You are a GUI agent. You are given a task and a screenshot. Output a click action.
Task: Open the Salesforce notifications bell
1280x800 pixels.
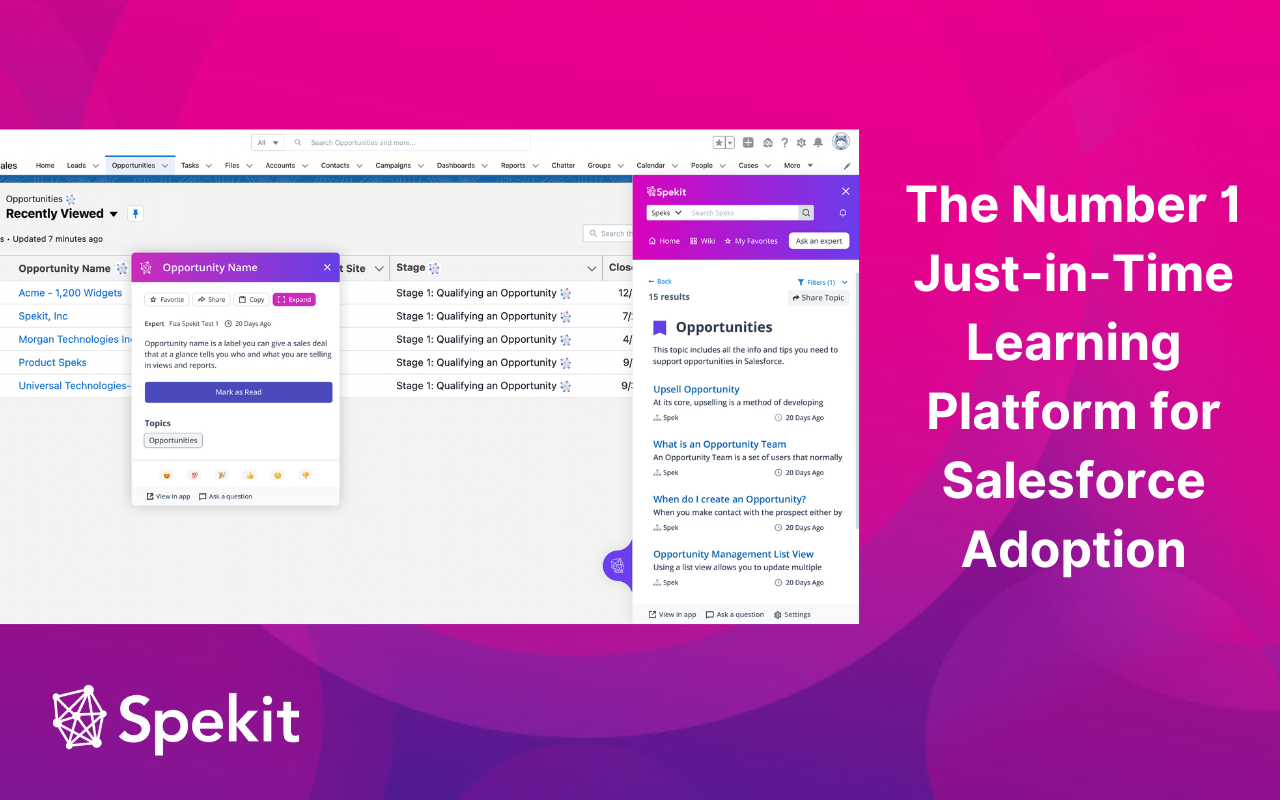click(x=818, y=143)
